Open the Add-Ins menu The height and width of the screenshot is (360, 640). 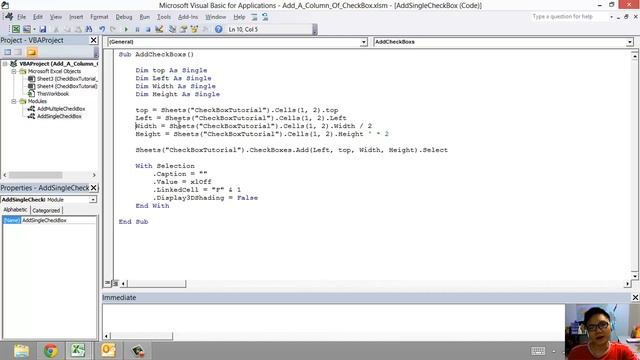tap(188, 17)
